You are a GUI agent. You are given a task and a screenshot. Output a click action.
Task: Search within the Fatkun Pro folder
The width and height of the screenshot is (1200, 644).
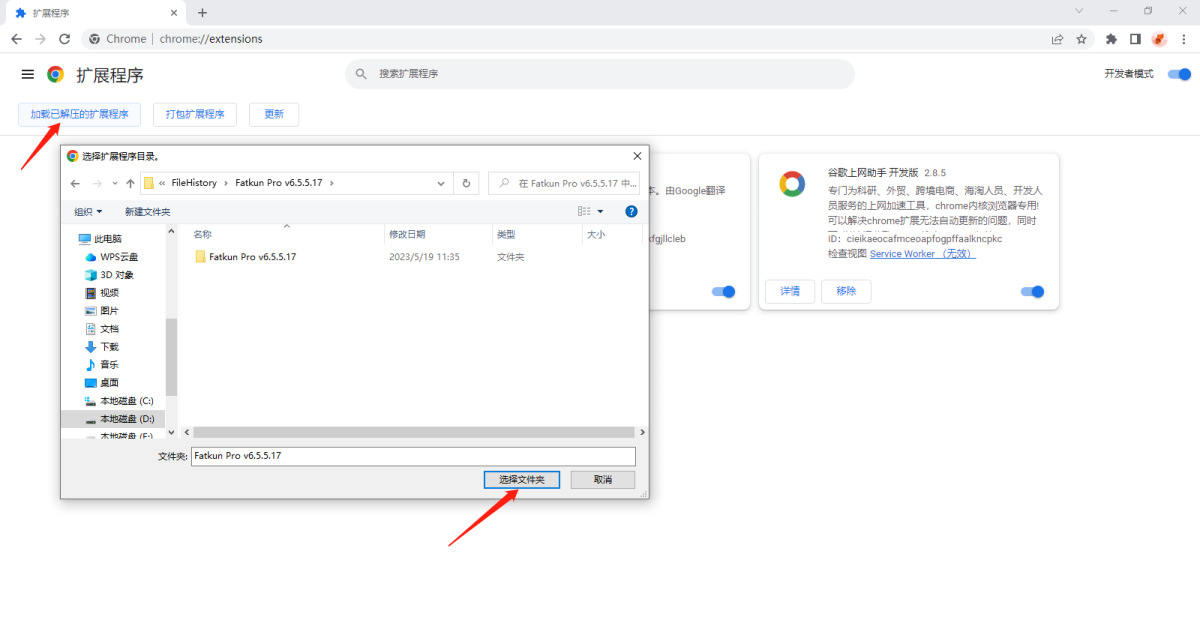click(x=565, y=183)
